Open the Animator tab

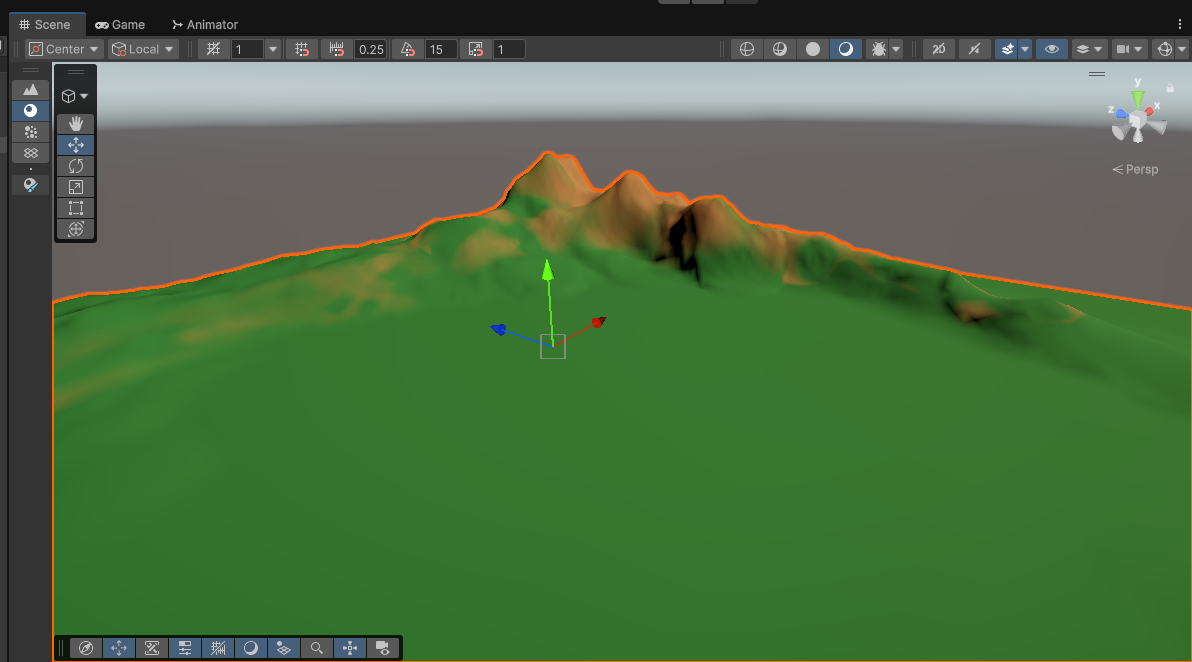204,24
